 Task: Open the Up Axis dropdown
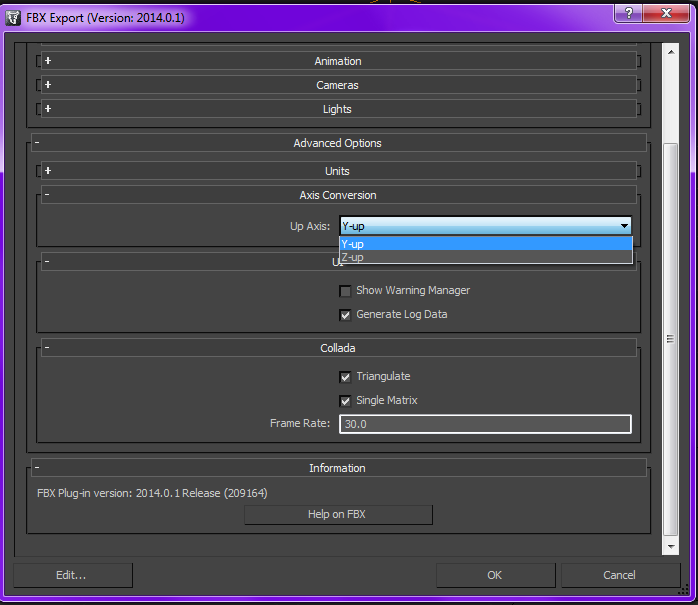485,226
